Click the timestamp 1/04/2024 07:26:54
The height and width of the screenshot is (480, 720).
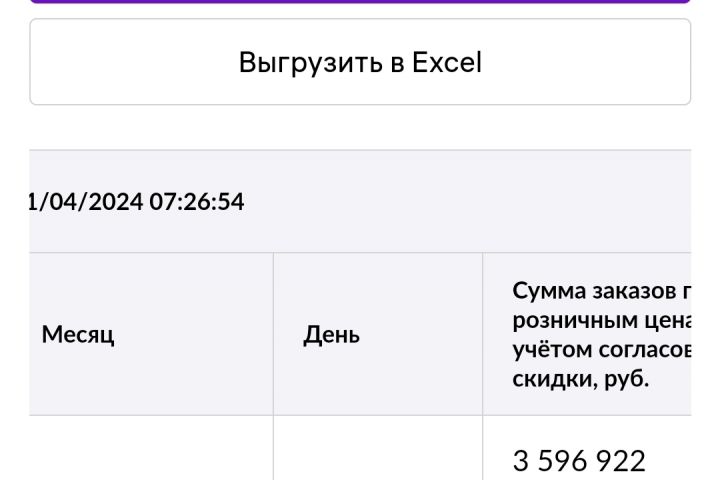coord(137,202)
